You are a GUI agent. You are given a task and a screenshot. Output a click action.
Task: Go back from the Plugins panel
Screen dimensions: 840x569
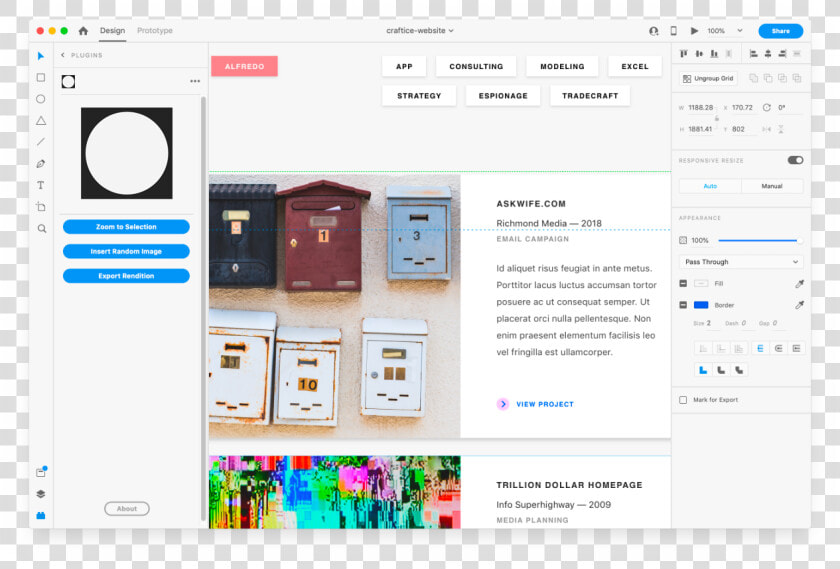pos(63,55)
